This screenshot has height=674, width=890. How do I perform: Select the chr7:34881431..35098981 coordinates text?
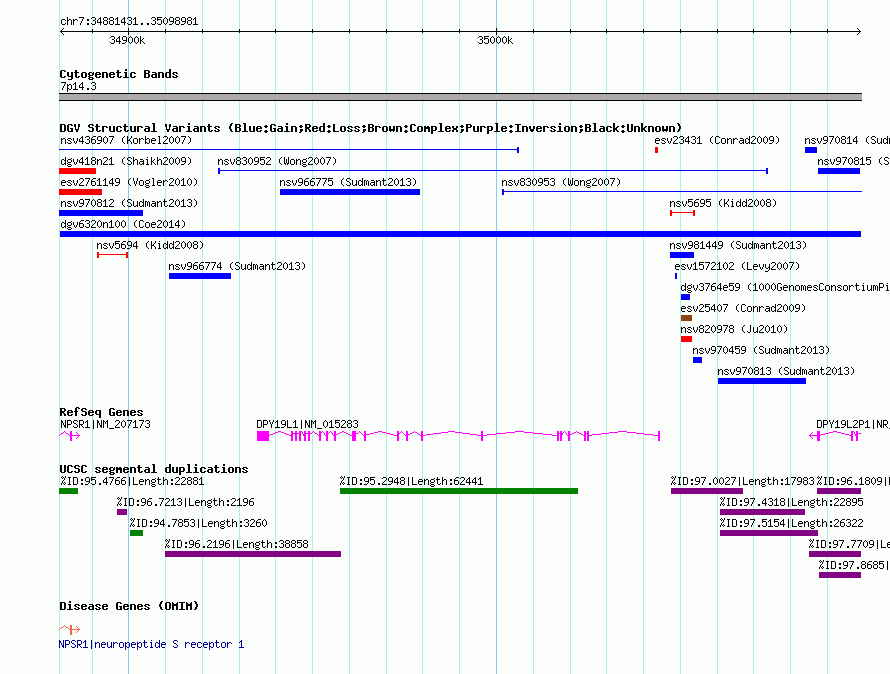point(129,22)
